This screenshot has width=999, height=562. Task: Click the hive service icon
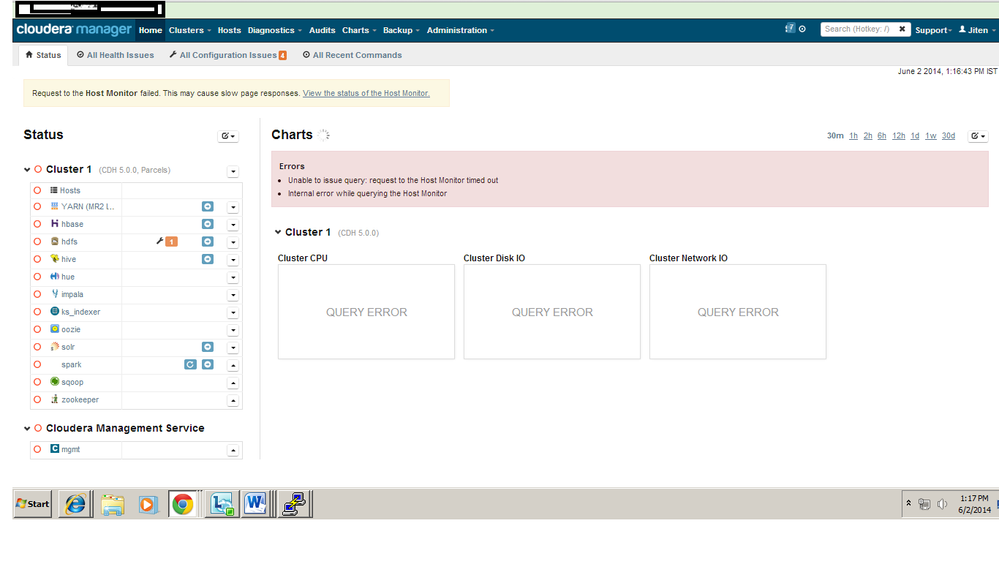55,259
